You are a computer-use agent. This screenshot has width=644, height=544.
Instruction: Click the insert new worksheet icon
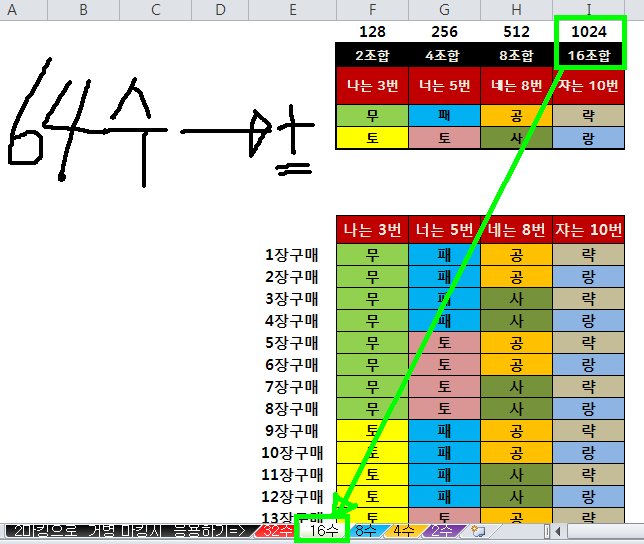click(x=478, y=531)
